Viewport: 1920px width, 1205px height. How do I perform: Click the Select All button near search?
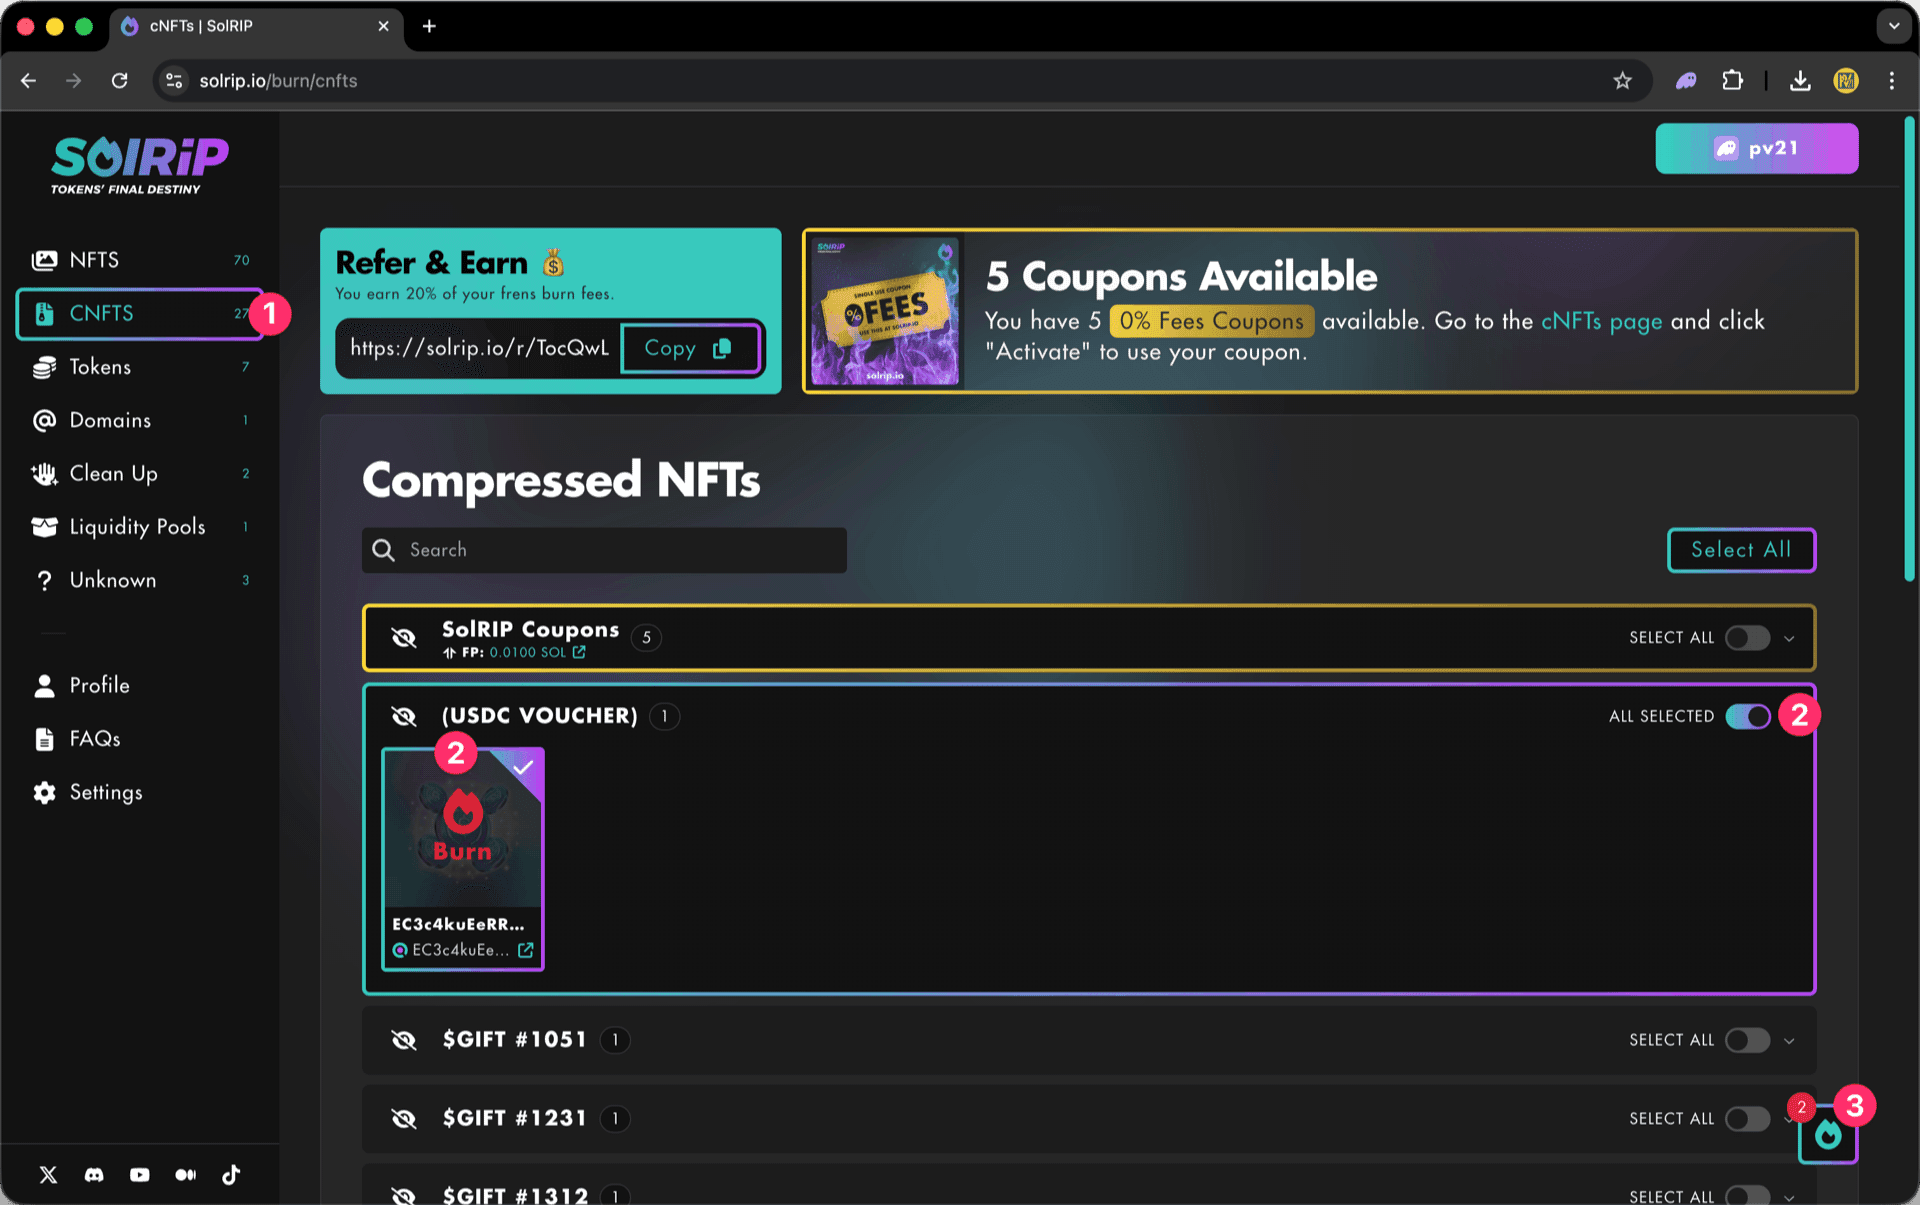pos(1741,550)
